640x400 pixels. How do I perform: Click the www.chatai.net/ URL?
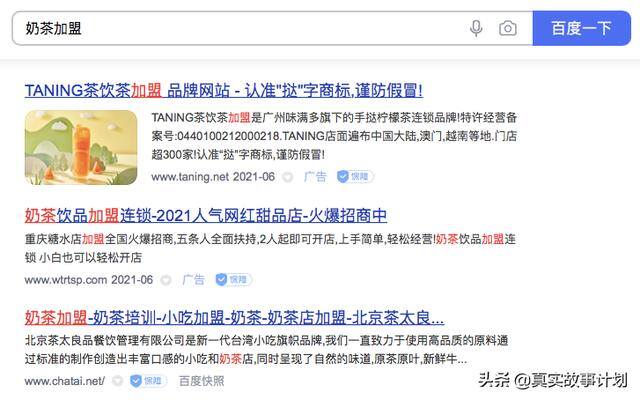tap(64, 381)
